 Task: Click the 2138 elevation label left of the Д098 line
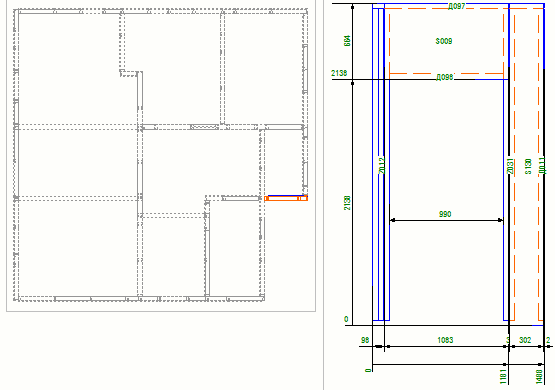[339, 73]
